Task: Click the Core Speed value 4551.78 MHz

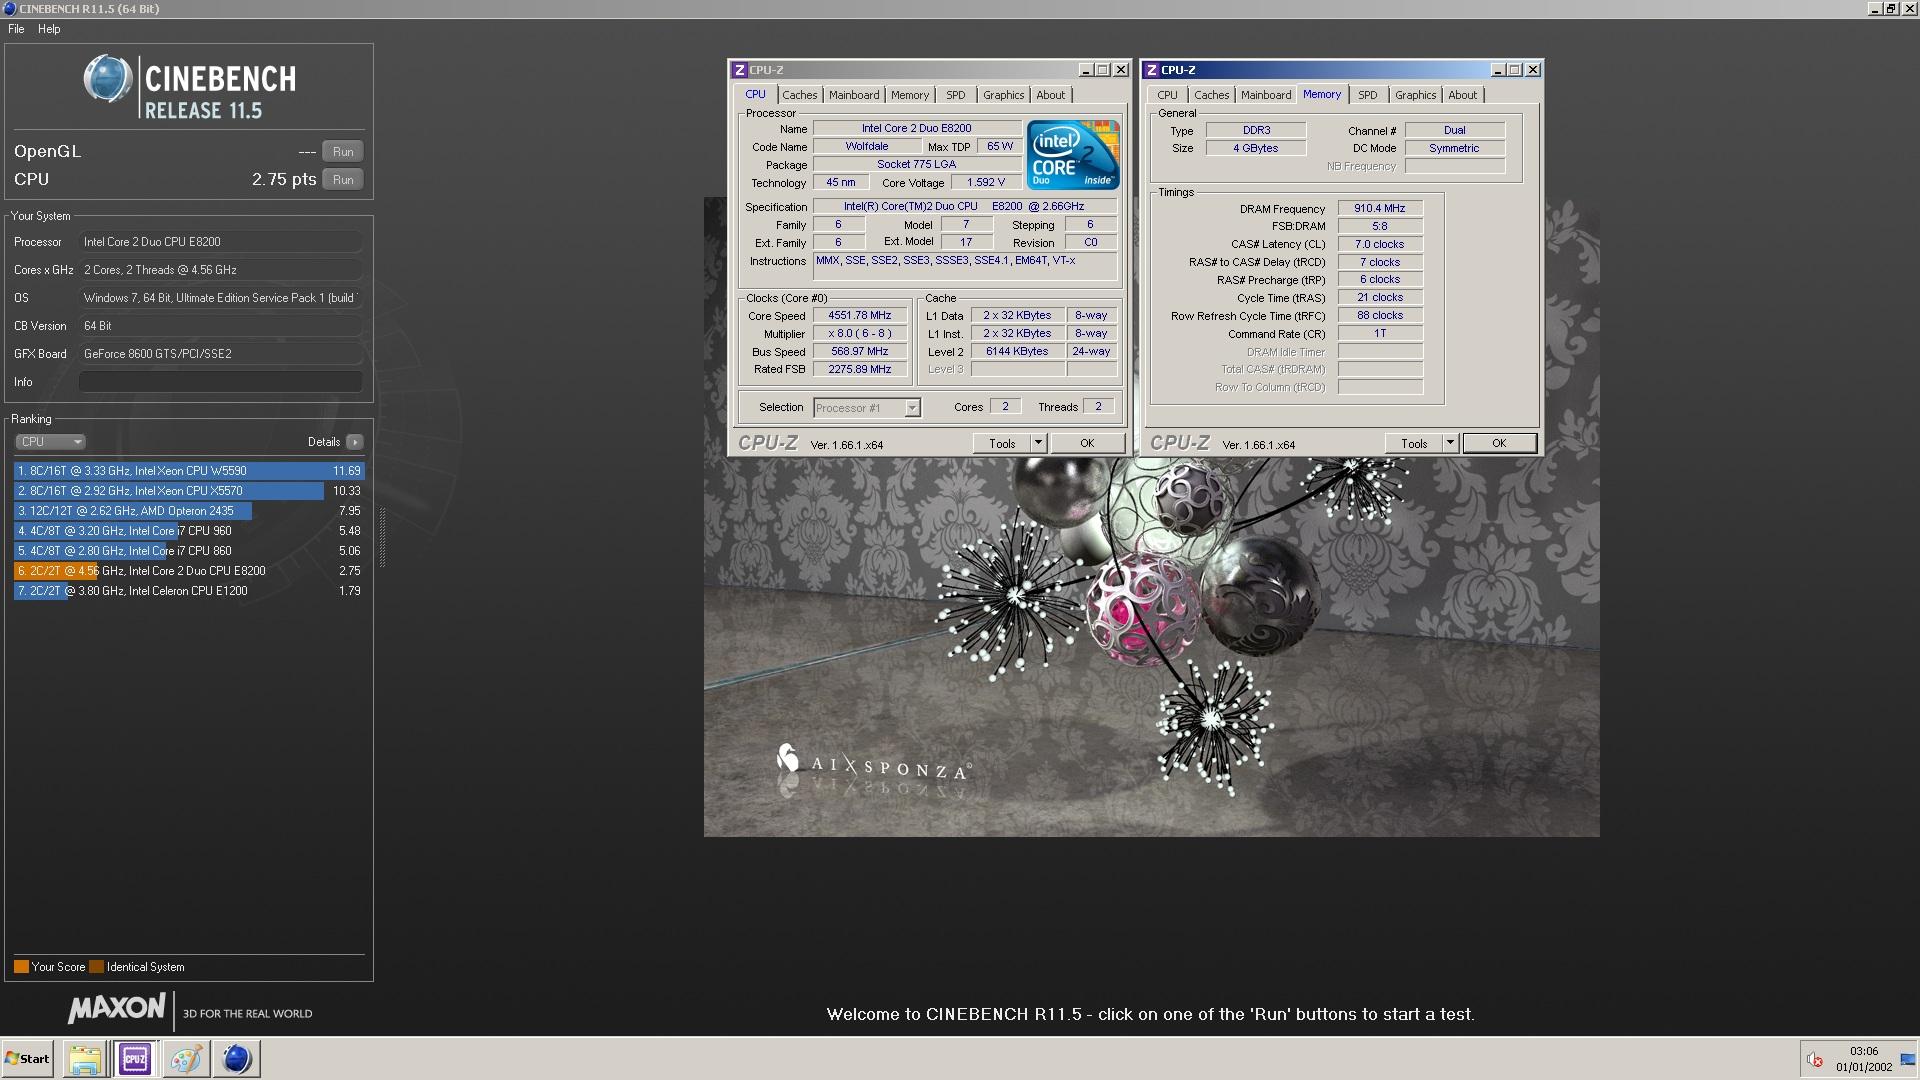Action: pos(859,316)
